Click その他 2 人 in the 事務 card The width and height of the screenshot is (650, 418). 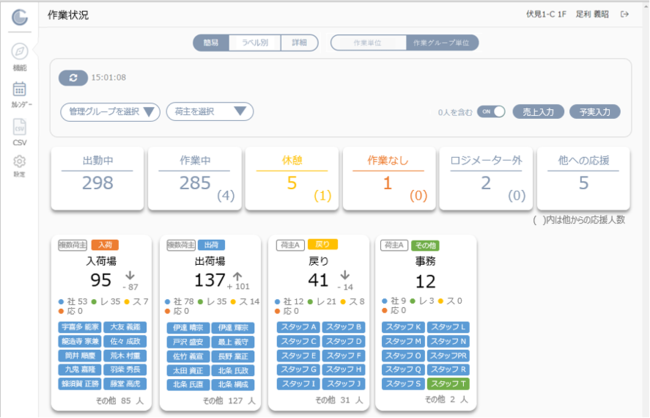446,400
